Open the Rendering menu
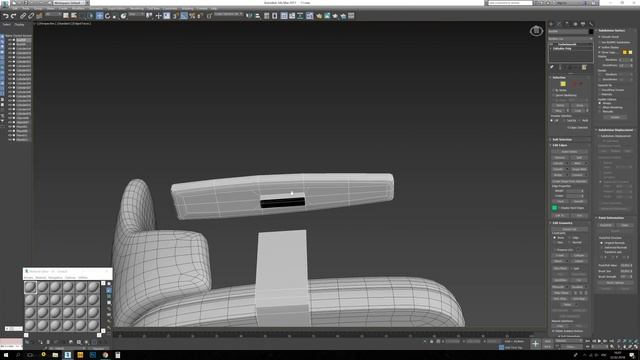 [x=137, y=8]
